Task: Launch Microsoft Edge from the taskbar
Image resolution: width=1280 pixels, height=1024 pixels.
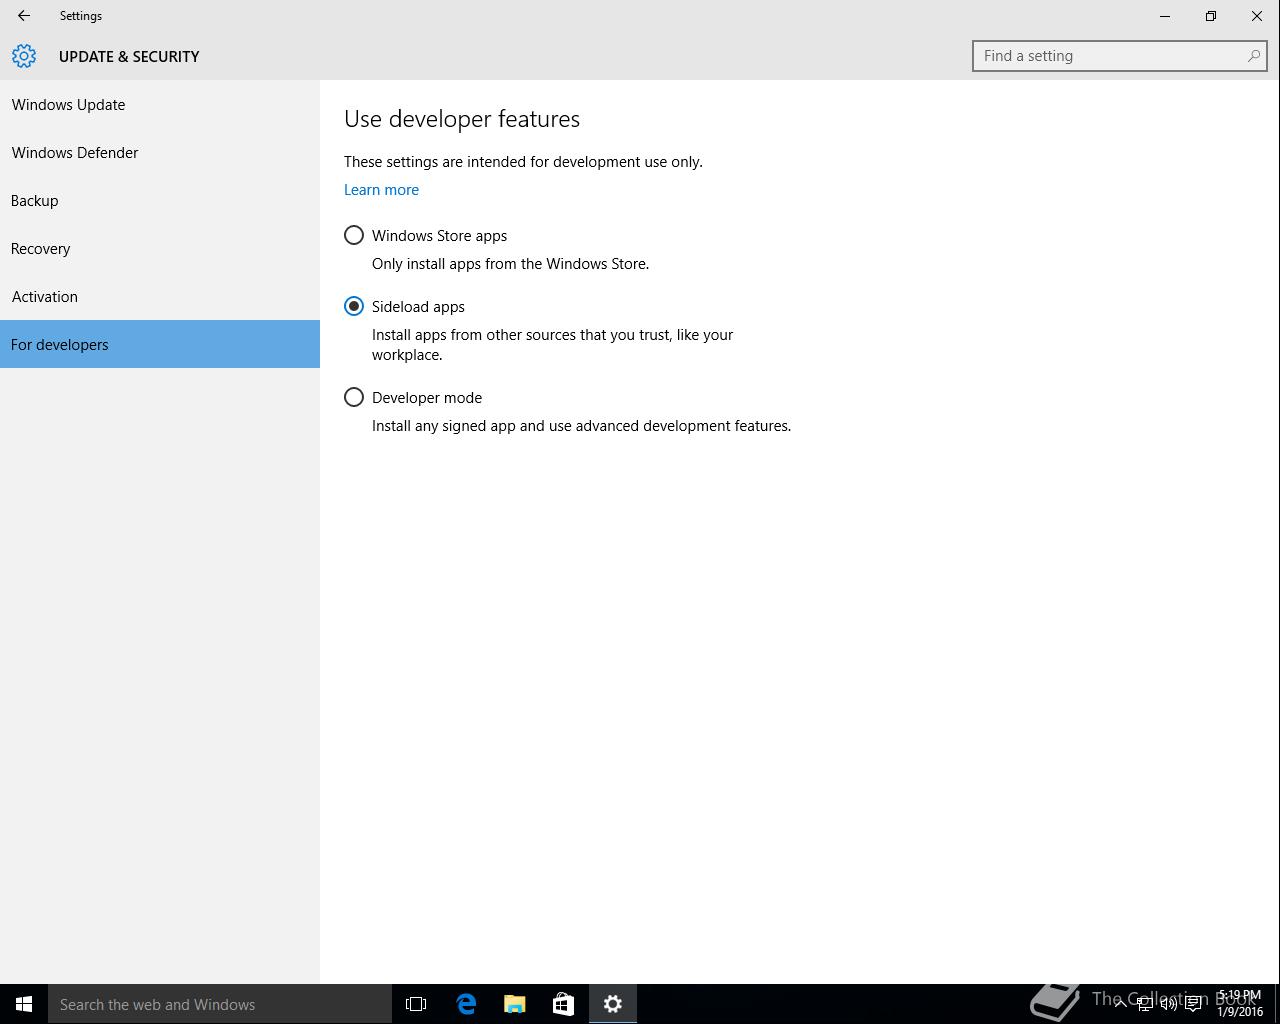Action: click(466, 1004)
